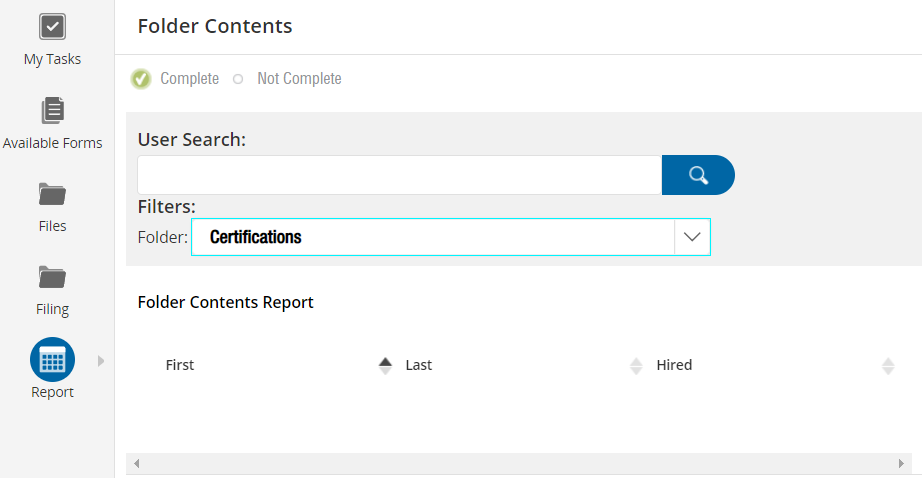Click in the User Search text field
This screenshot has height=478, width=922.
pyautogui.click(x=399, y=175)
